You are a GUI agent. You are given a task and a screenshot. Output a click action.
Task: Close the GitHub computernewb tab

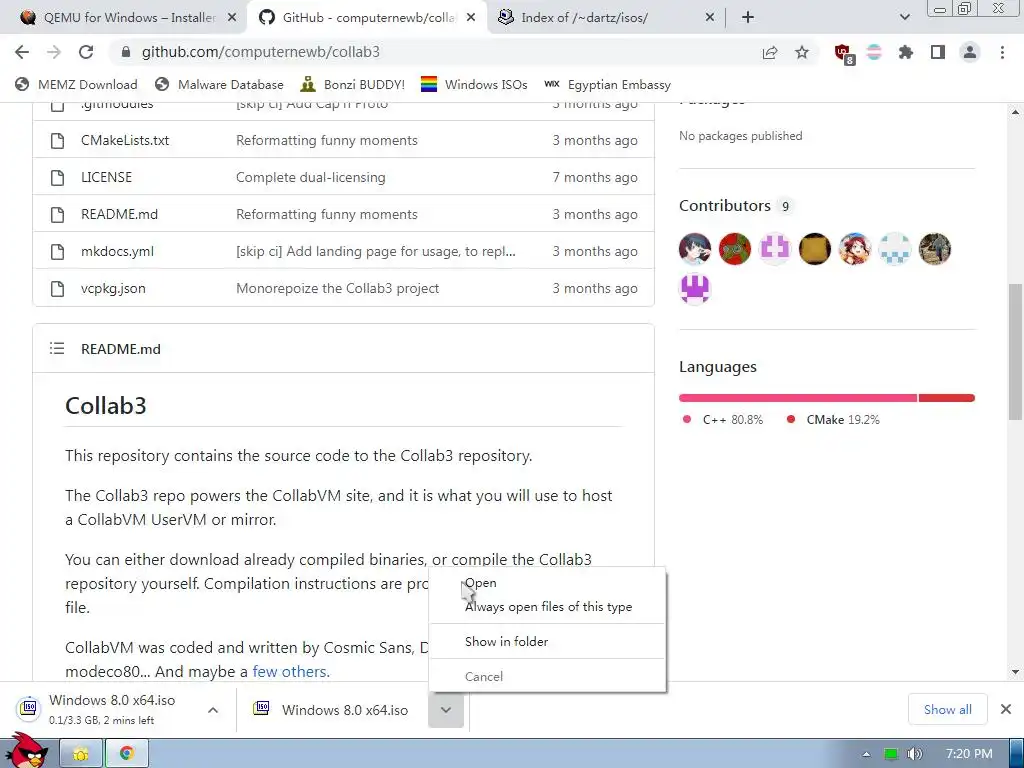point(471,18)
